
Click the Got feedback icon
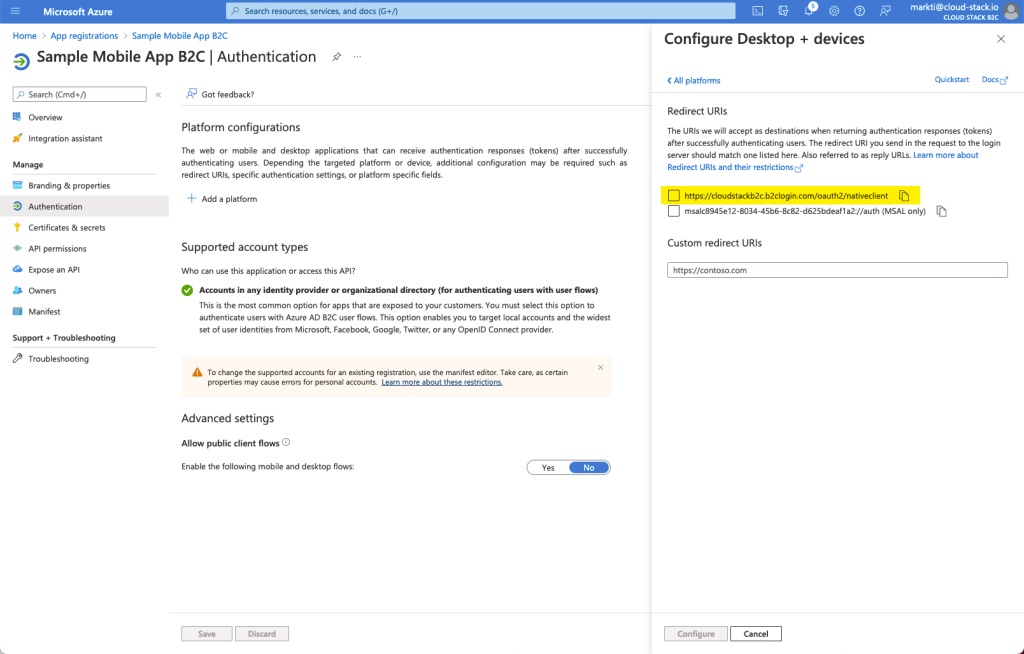point(191,94)
